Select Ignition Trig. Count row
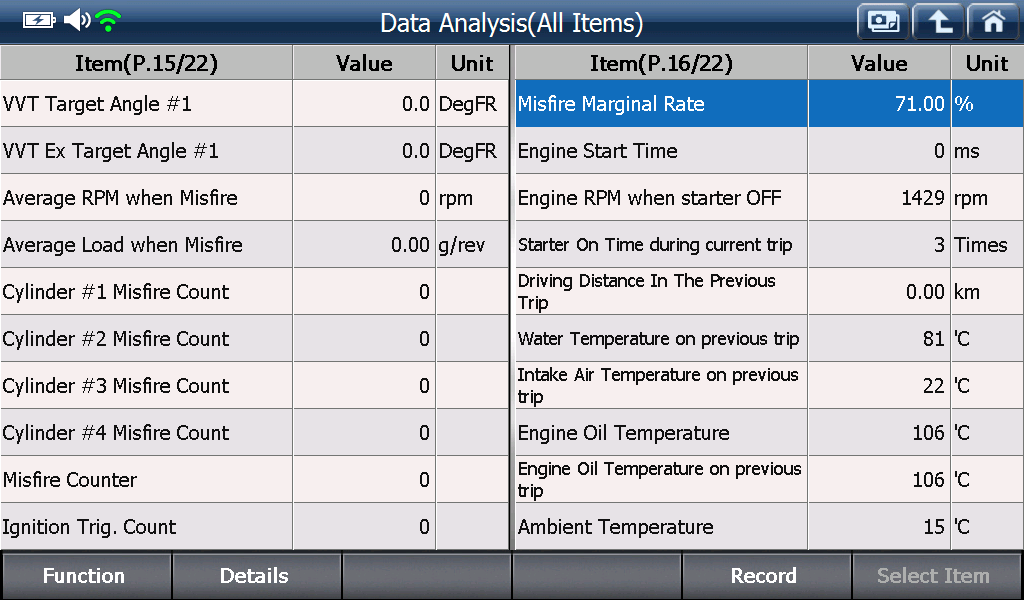The height and width of the screenshot is (600, 1024). tap(254, 527)
